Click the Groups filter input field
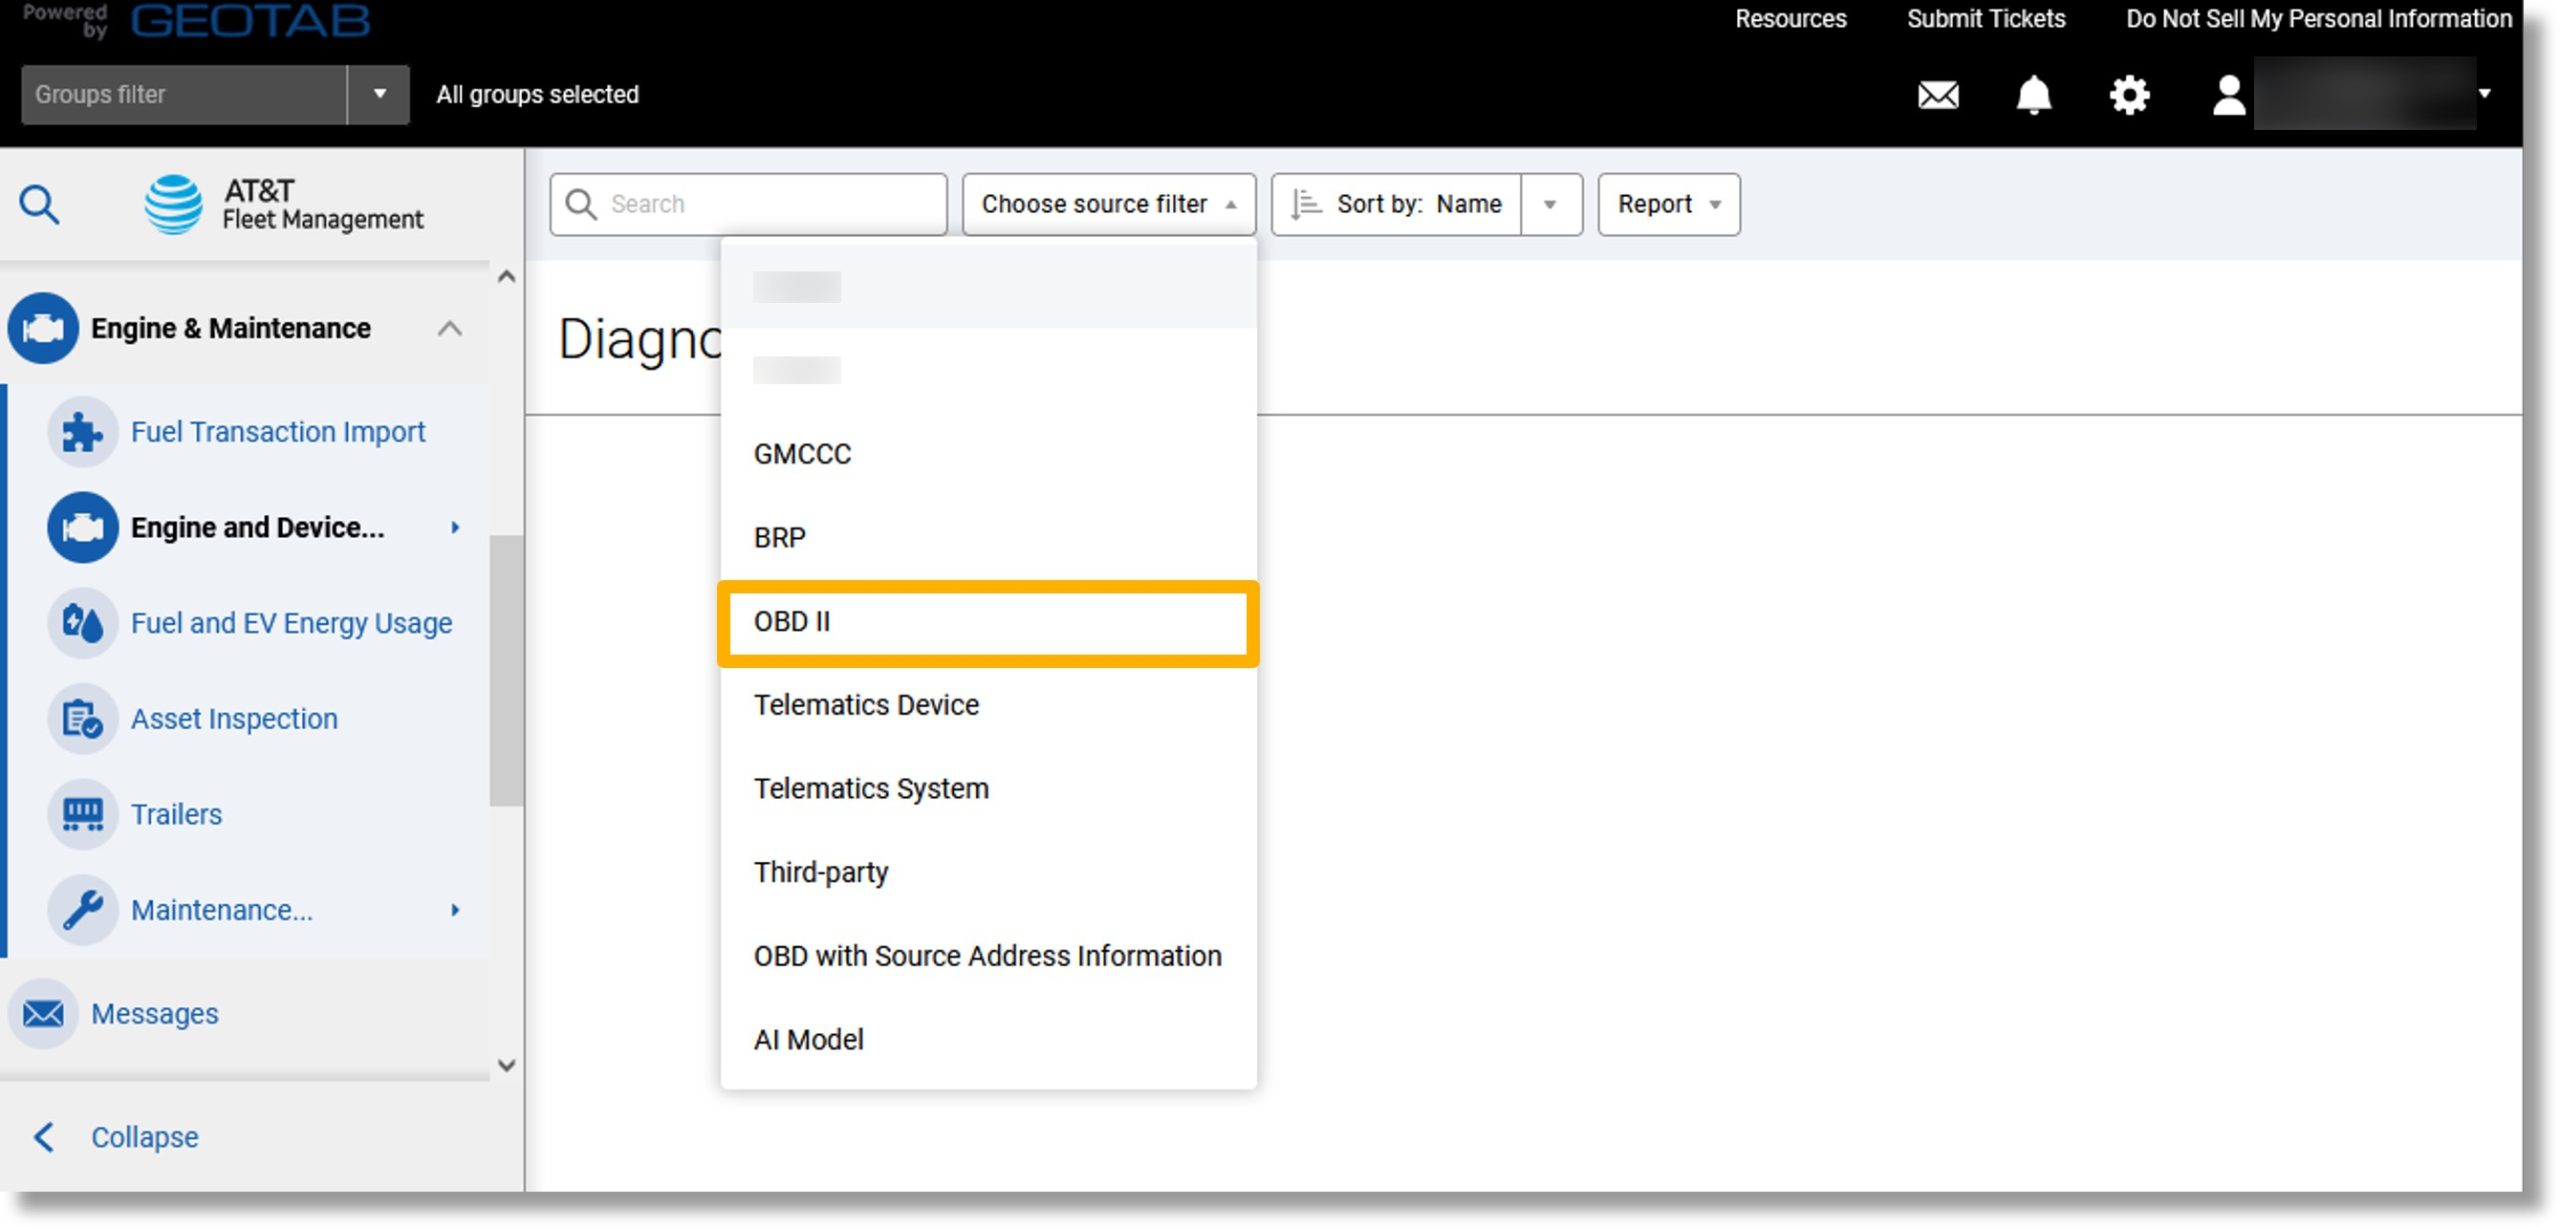2560x1228 pixels. 184,94
